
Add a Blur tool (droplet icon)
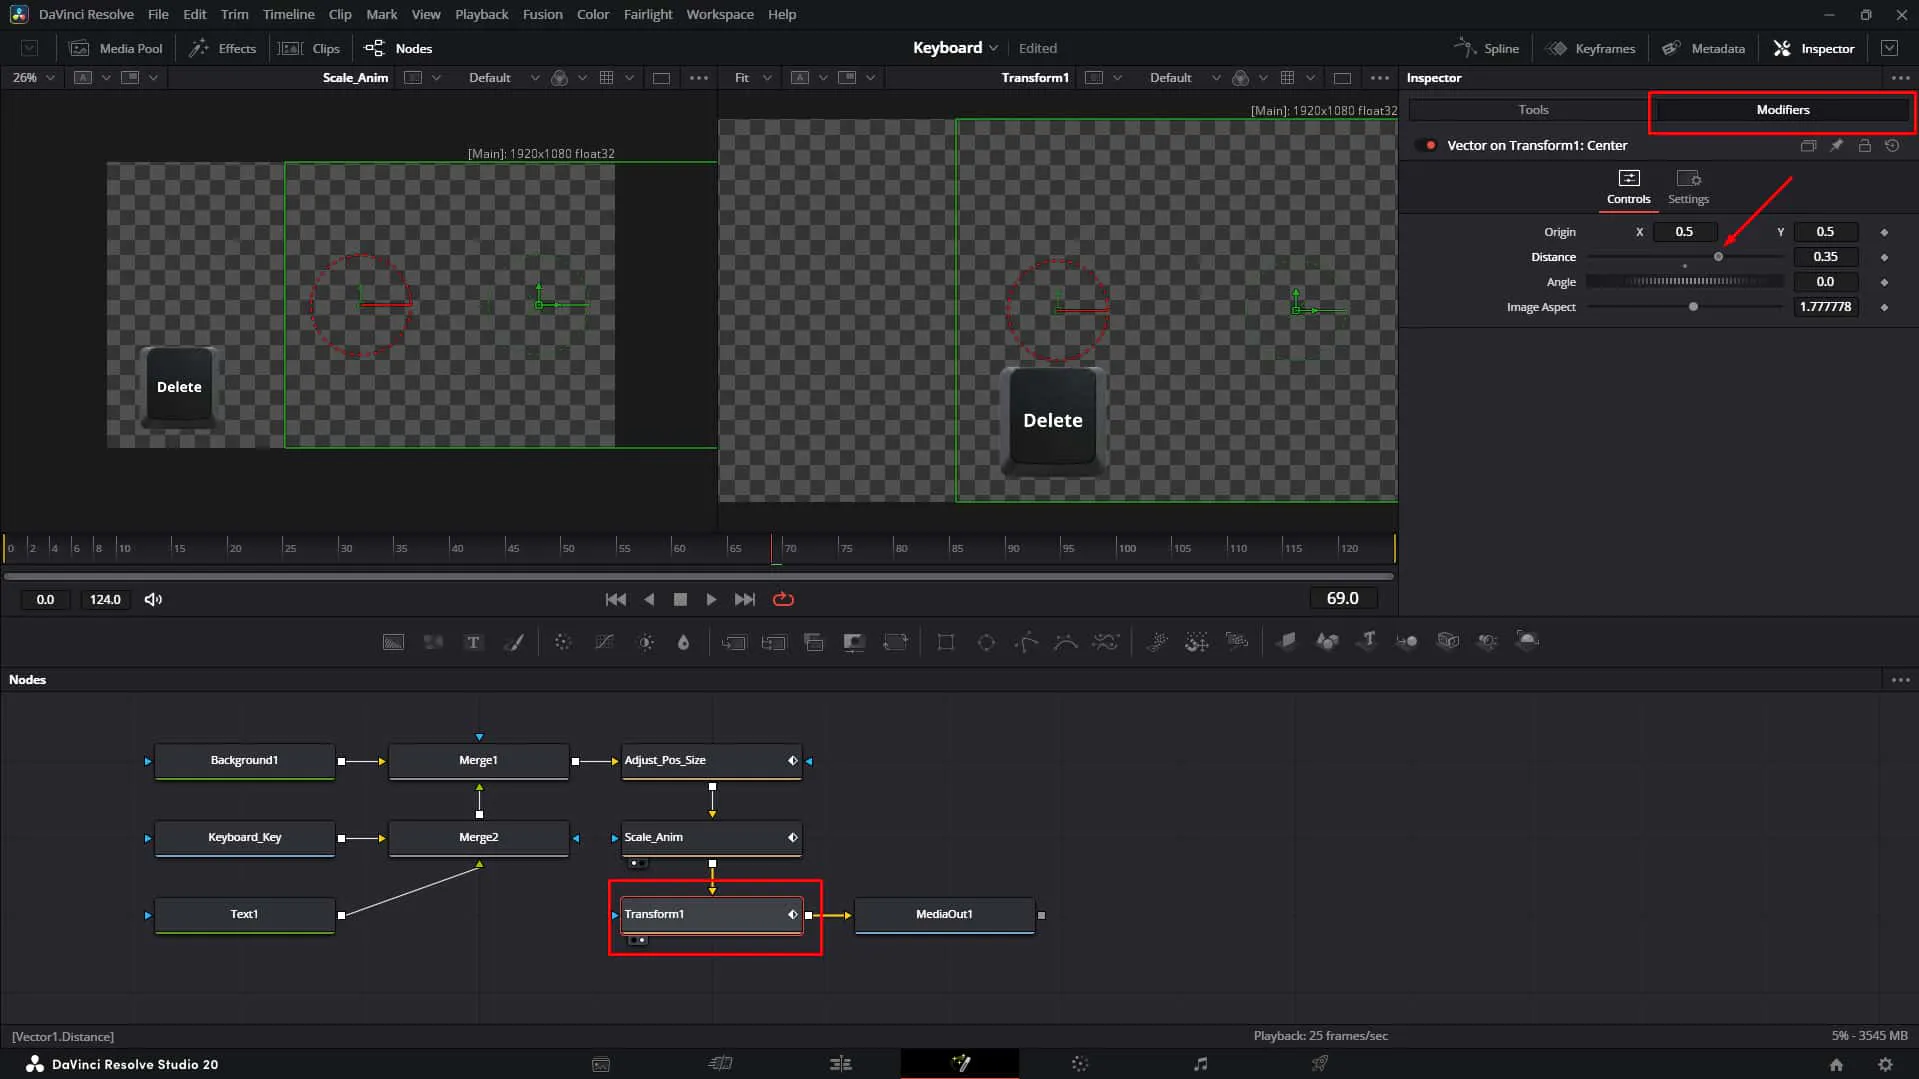click(x=684, y=642)
